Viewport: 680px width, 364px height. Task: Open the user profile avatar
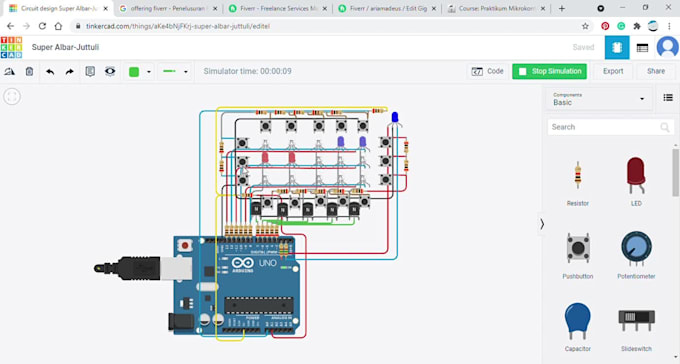pos(667,47)
